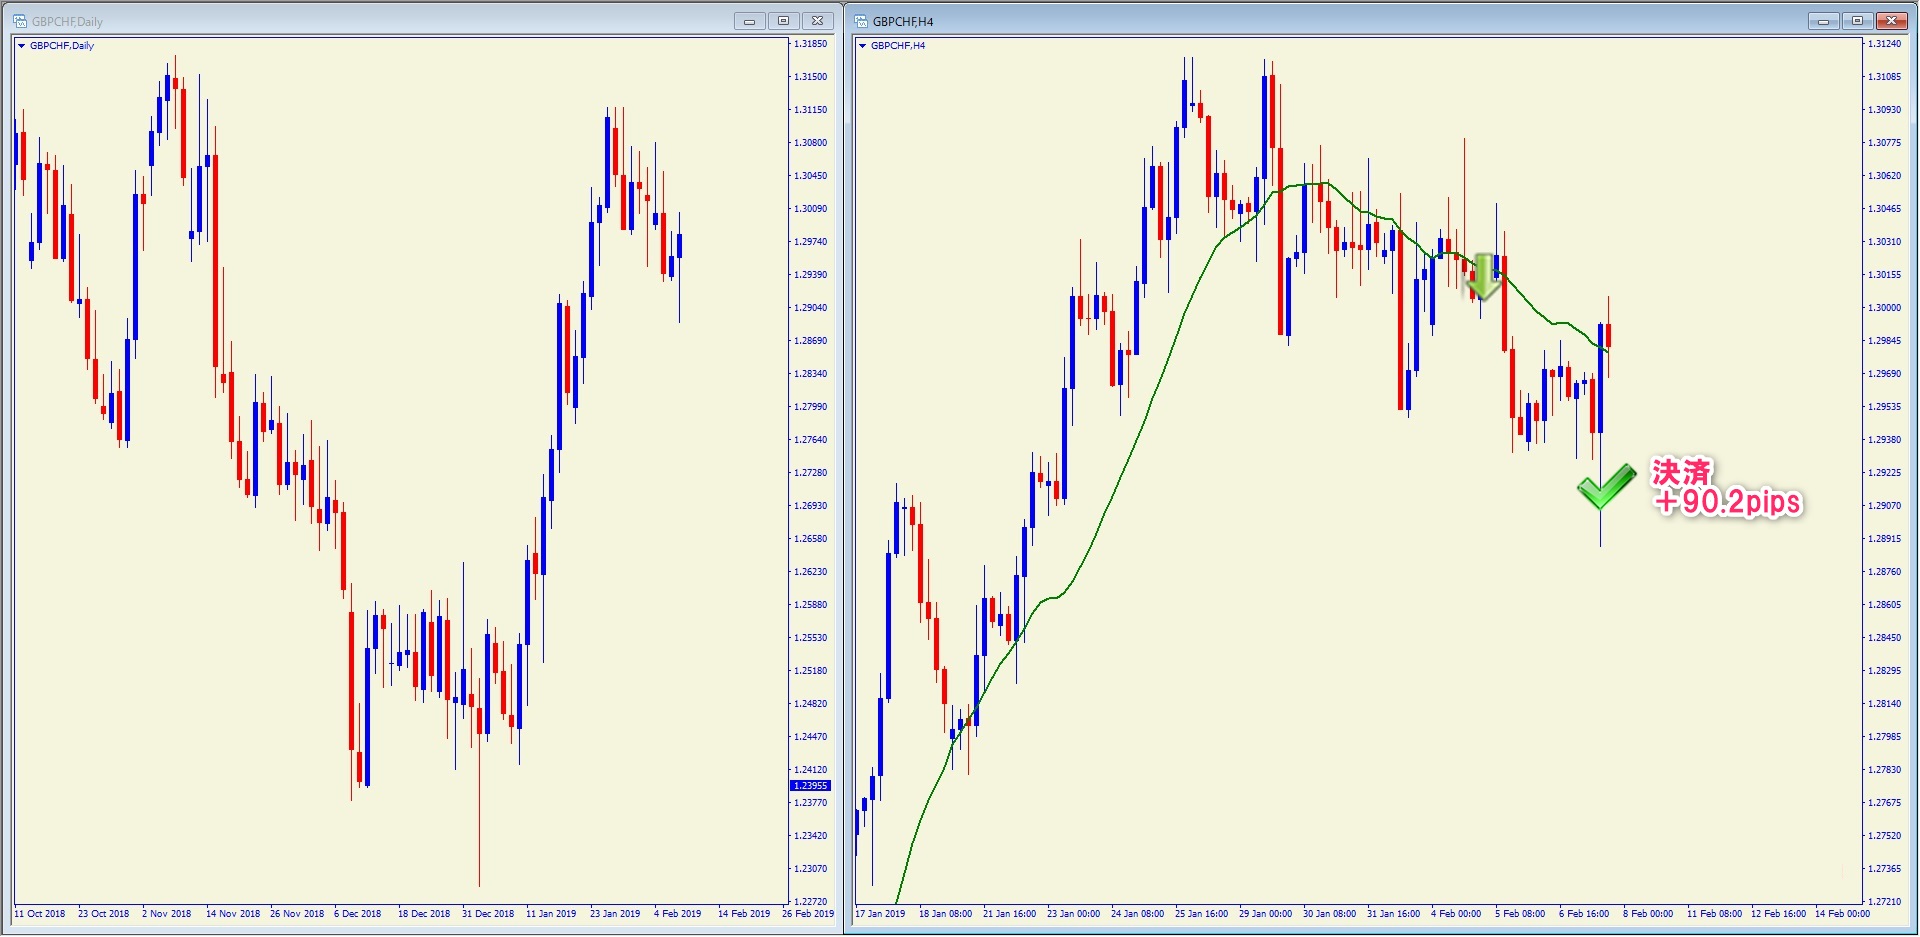Close the GBPCHF,H4 chart window
This screenshot has height=937, width=1920.
1892,21
